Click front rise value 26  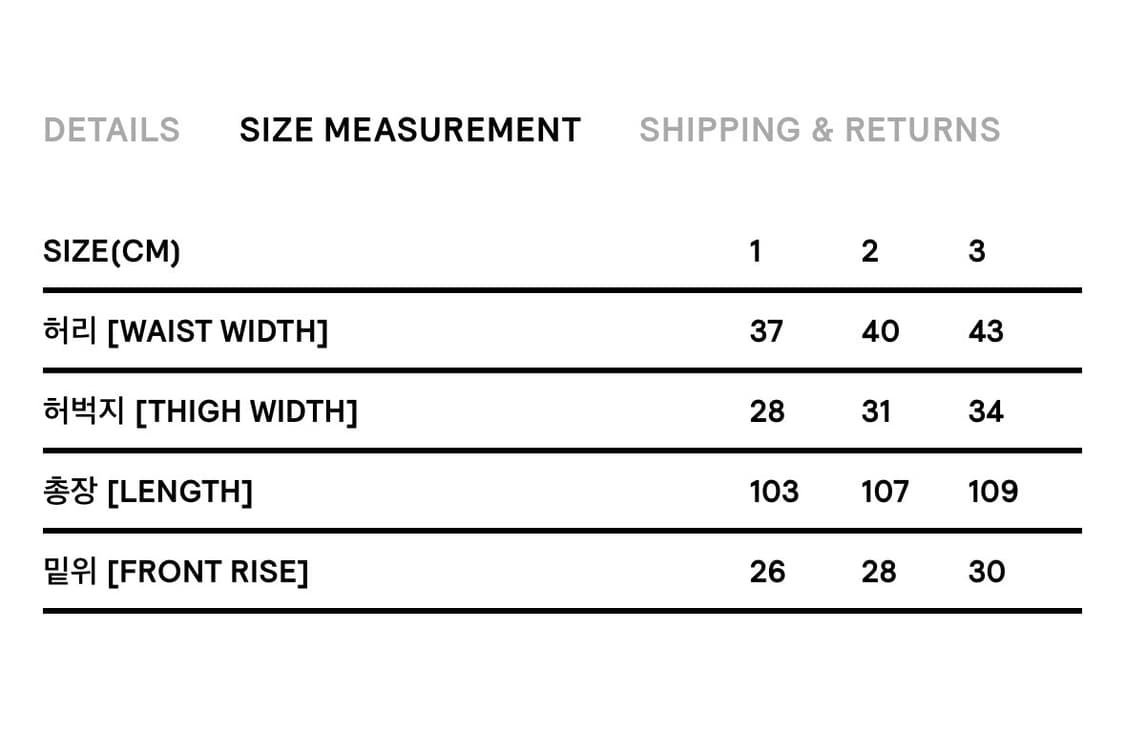(767, 572)
